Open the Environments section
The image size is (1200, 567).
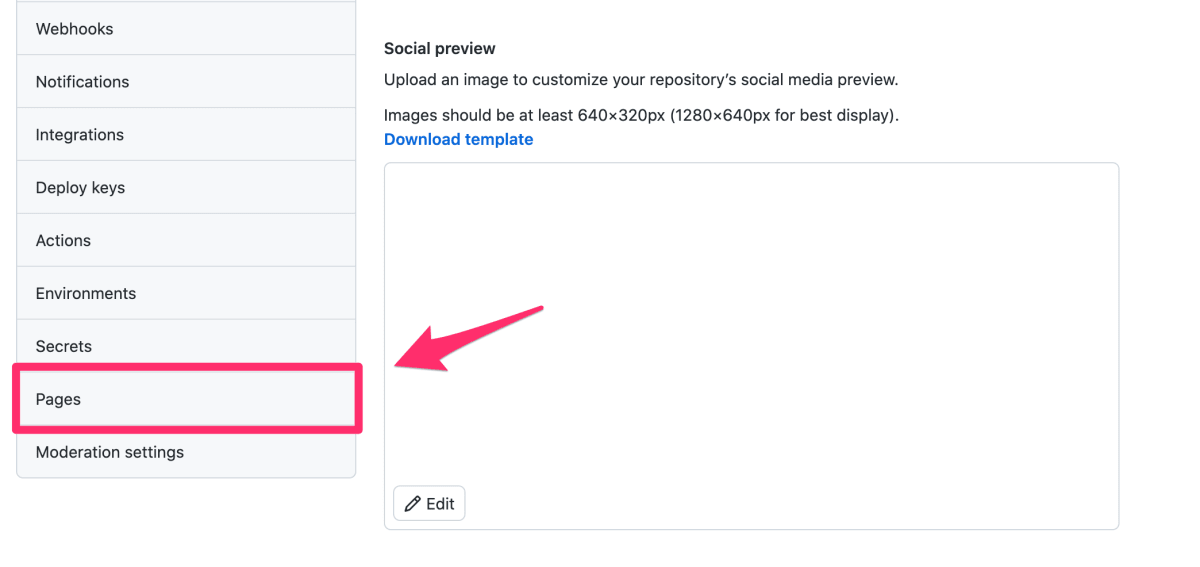[186, 294]
